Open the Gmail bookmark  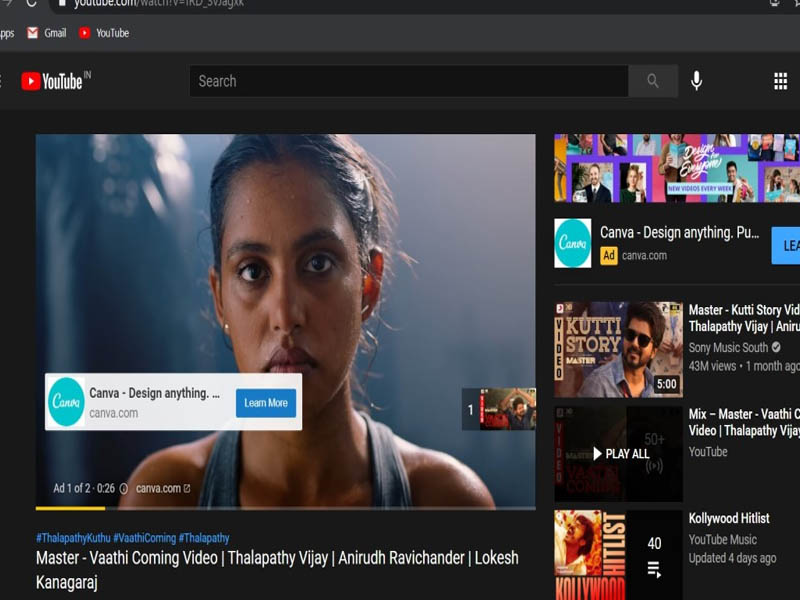pos(47,33)
